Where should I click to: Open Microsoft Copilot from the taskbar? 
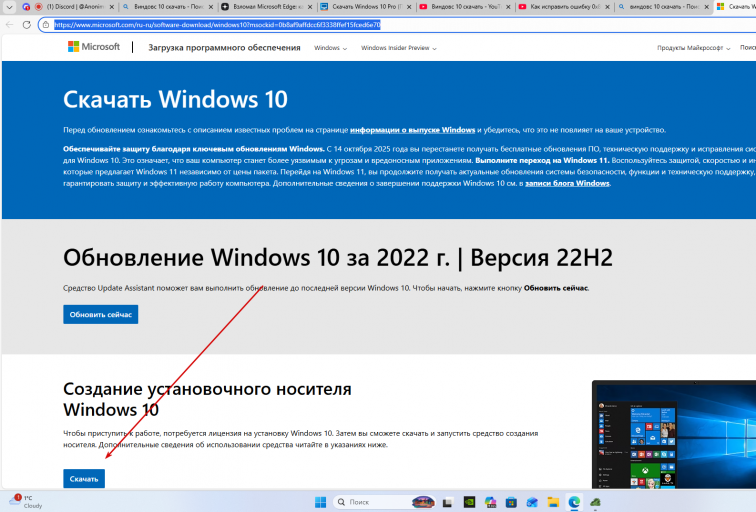coord(490,502)
